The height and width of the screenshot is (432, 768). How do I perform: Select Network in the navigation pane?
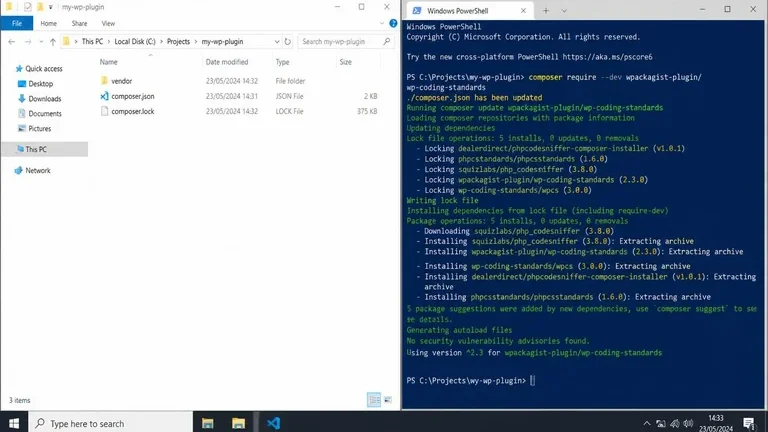(x=38, y=170)
